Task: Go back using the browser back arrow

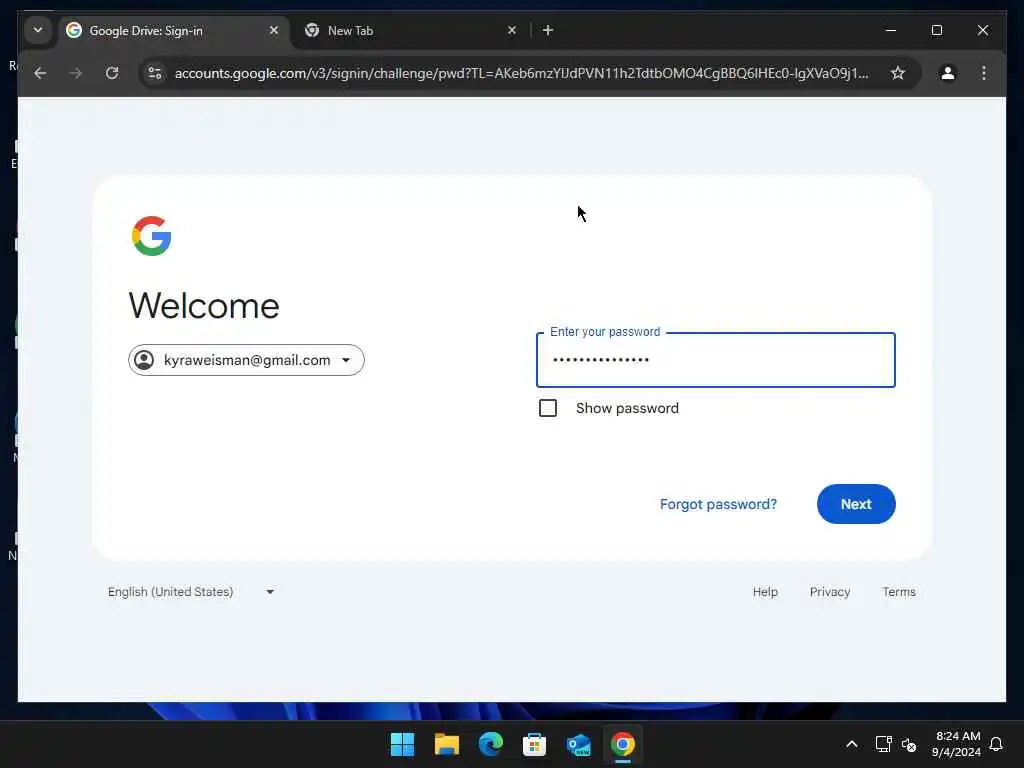Action: [x=40, y=73]
